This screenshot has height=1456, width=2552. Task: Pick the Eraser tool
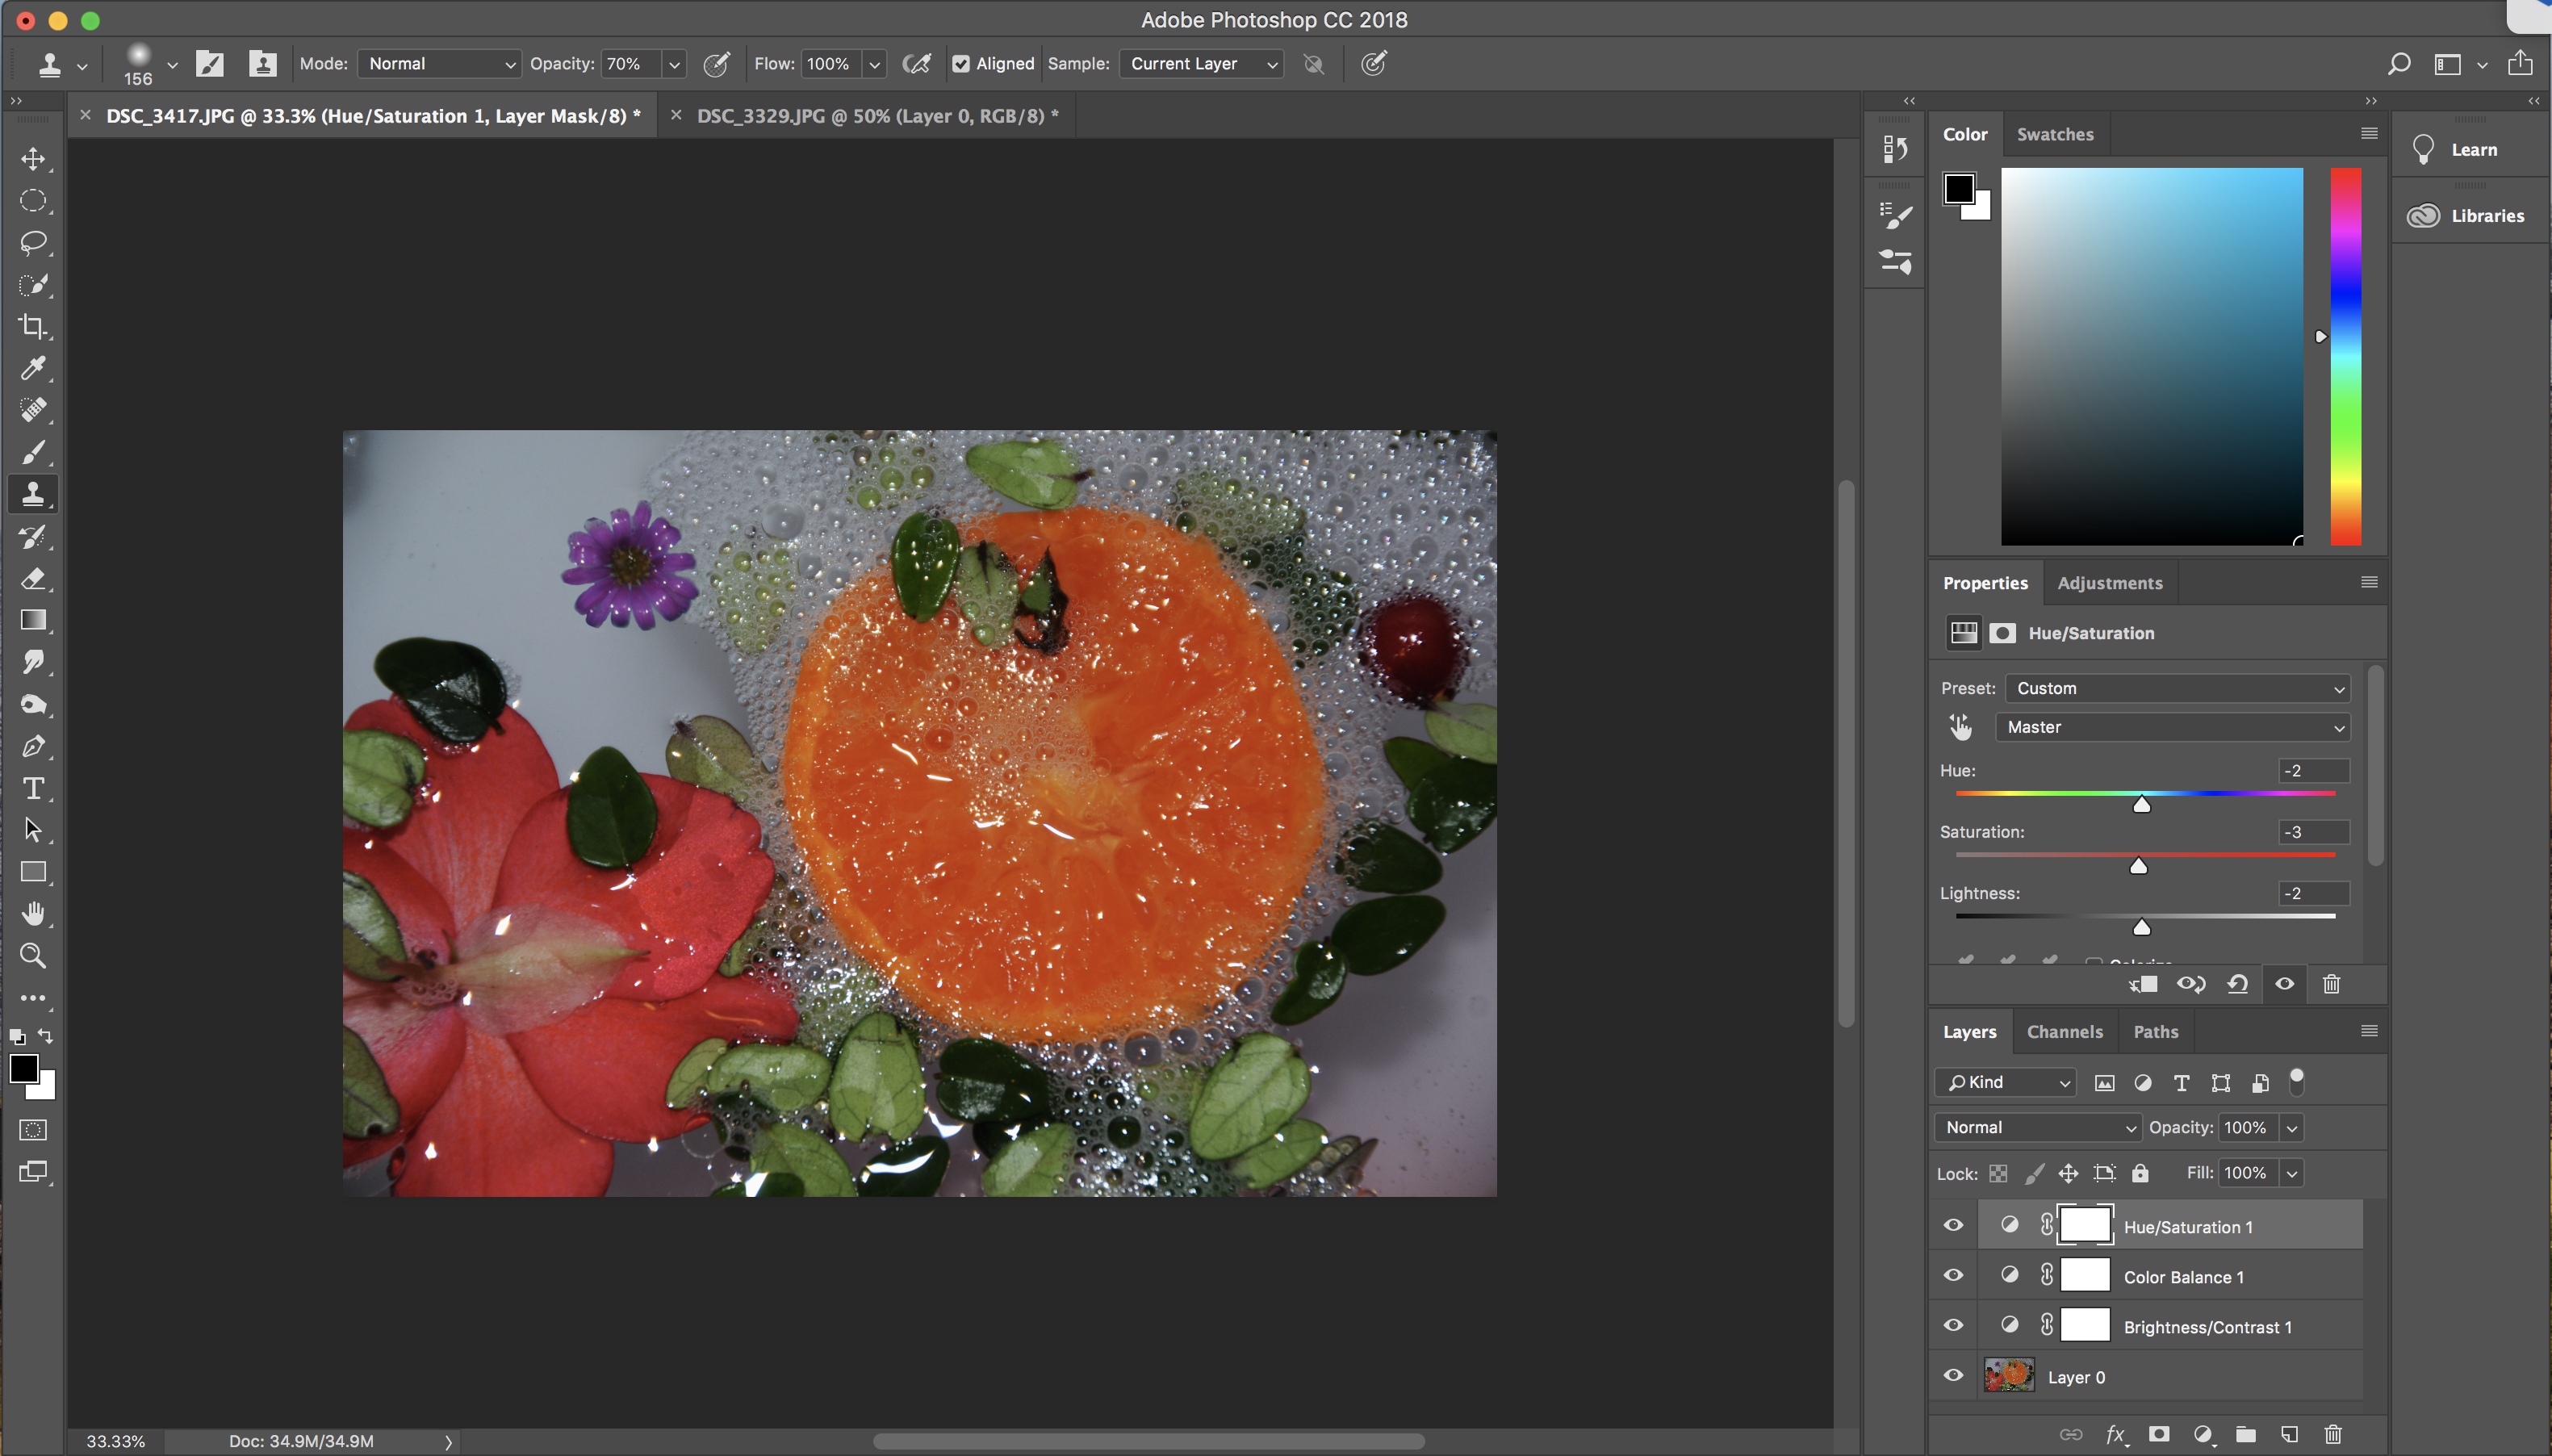(x=33, y=579)
